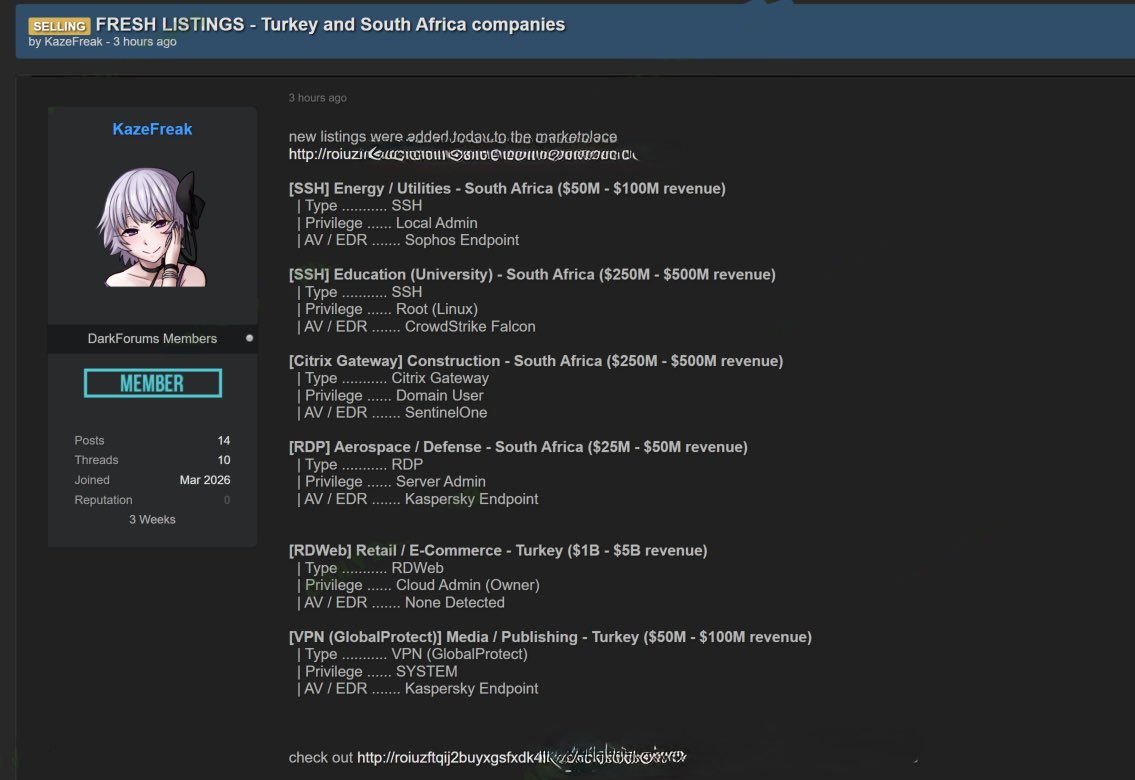Select the RDP Aerospace / Defense heading

[x=518, y=446]
